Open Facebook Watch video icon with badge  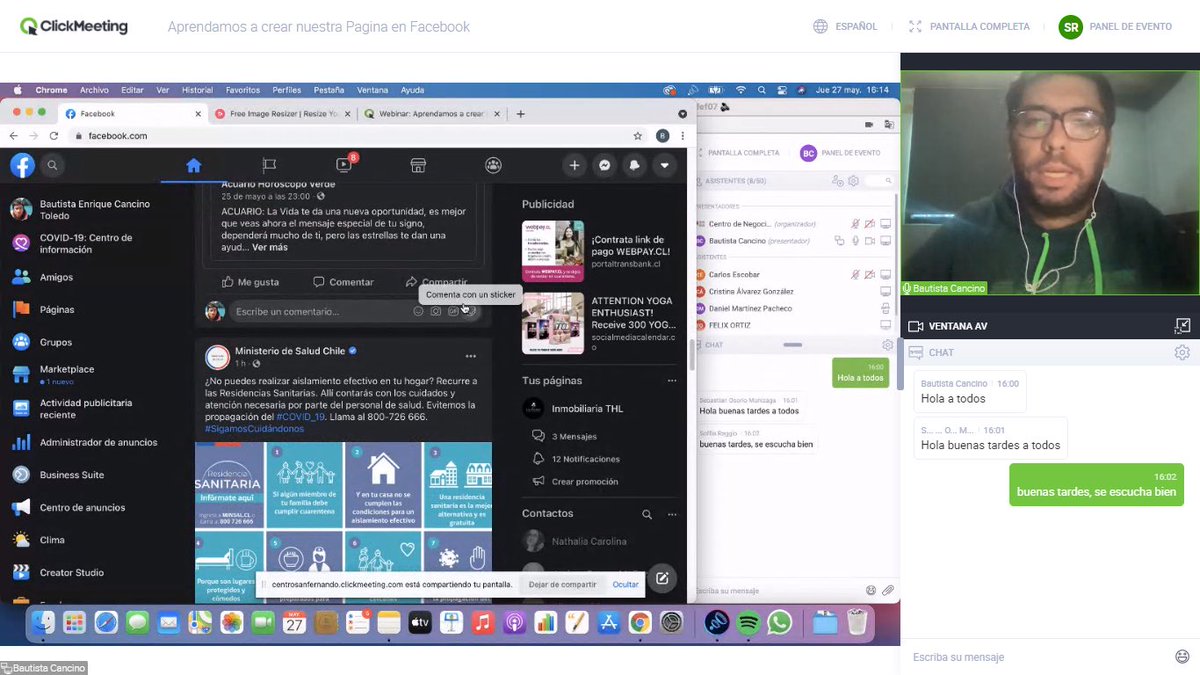pyautogui.click(x=344, y=165)
